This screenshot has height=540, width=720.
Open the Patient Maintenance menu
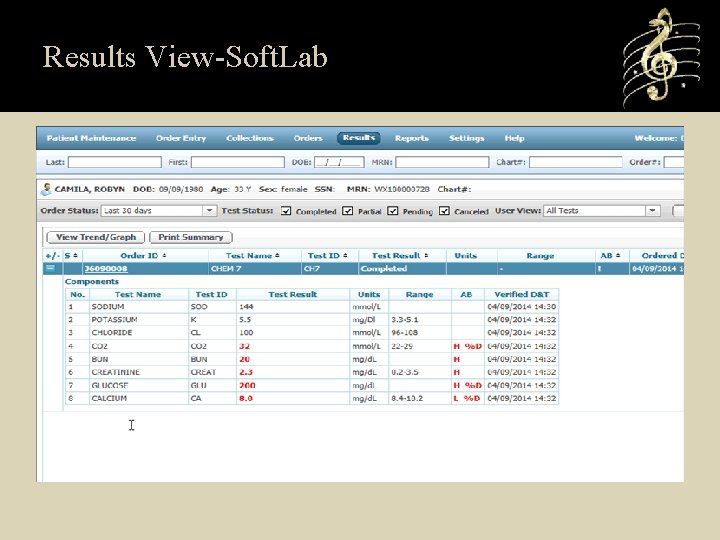click(x=91, y=138)
